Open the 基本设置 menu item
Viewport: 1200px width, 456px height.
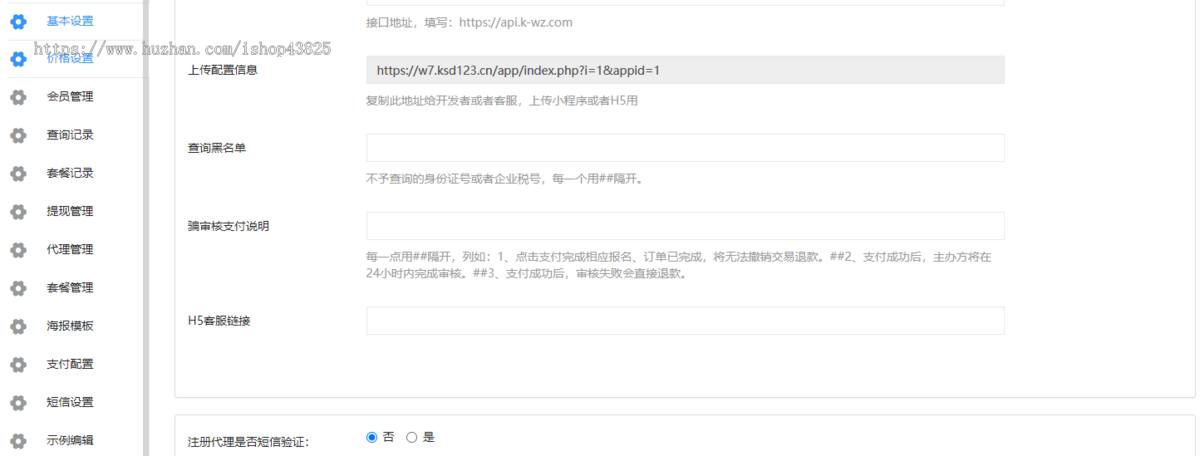[x=70, y=21]
